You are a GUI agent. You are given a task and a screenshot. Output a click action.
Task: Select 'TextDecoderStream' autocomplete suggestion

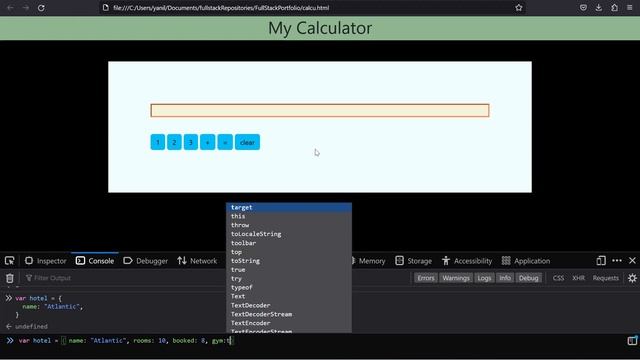[289, 314]
